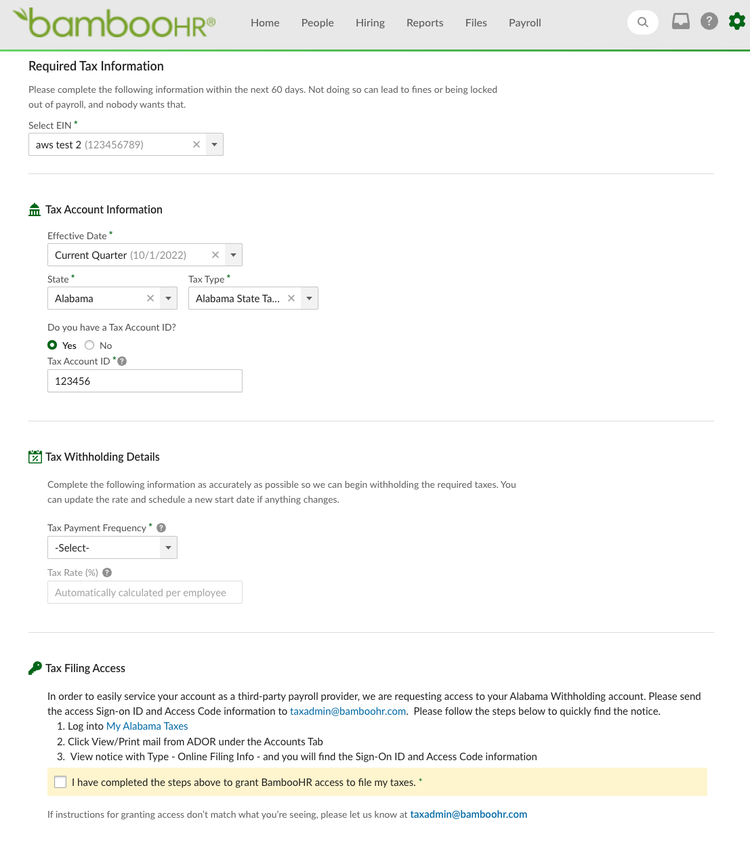Select Yes for having a Tax Account ID
This screenshot has width=750, height=853.
pyautogui.click(x=52, y=345)
